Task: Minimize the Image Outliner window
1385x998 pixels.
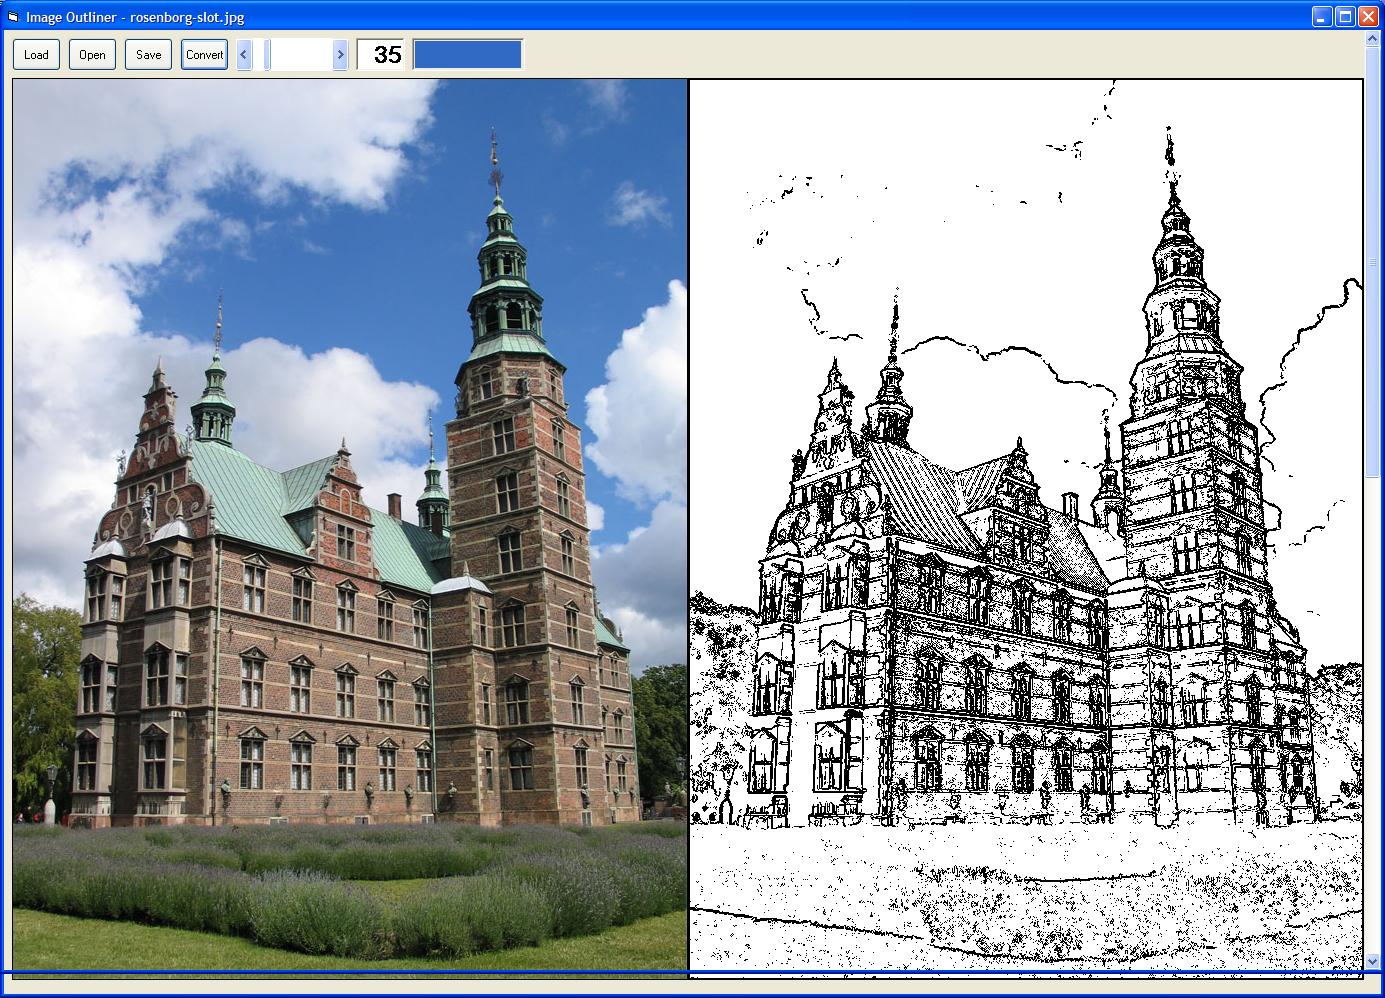Action: [1321, 16]
